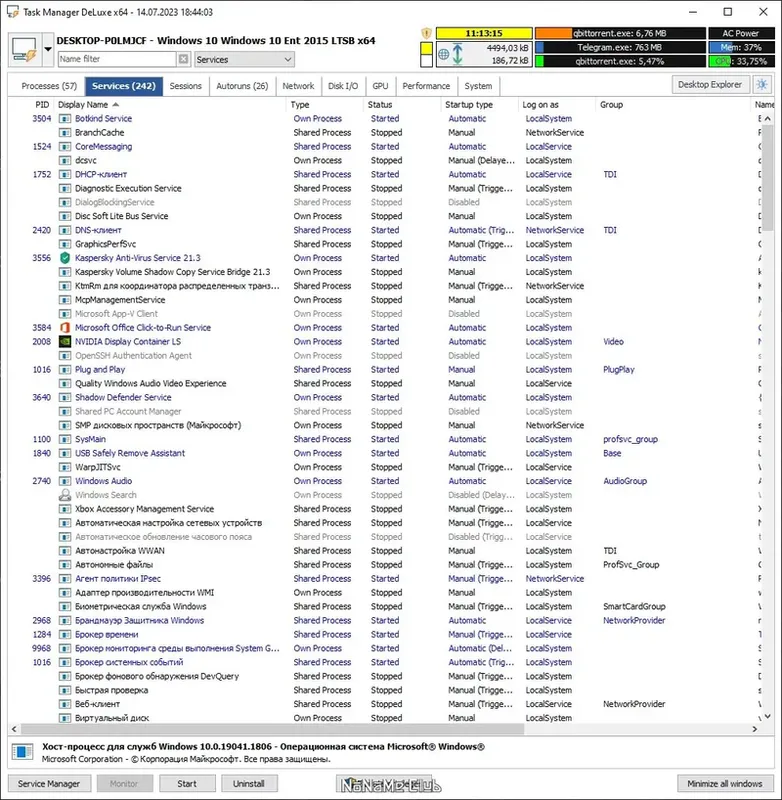Click the Telegram.exe: 763 MB indicator

[620, 47]
